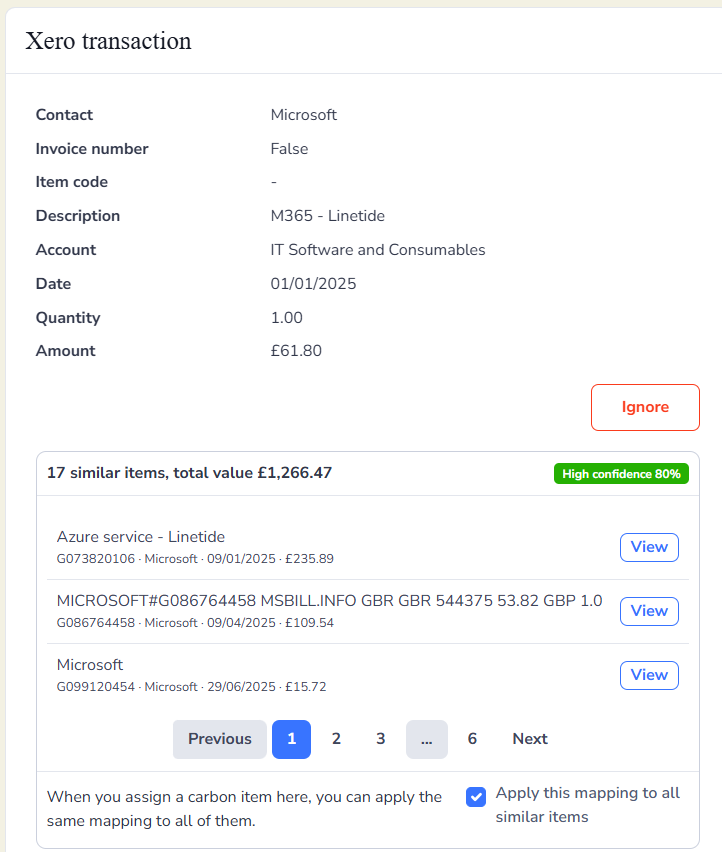Click the Account label
Viewport: 722px width, 852px height.
[x=66, y=250]
